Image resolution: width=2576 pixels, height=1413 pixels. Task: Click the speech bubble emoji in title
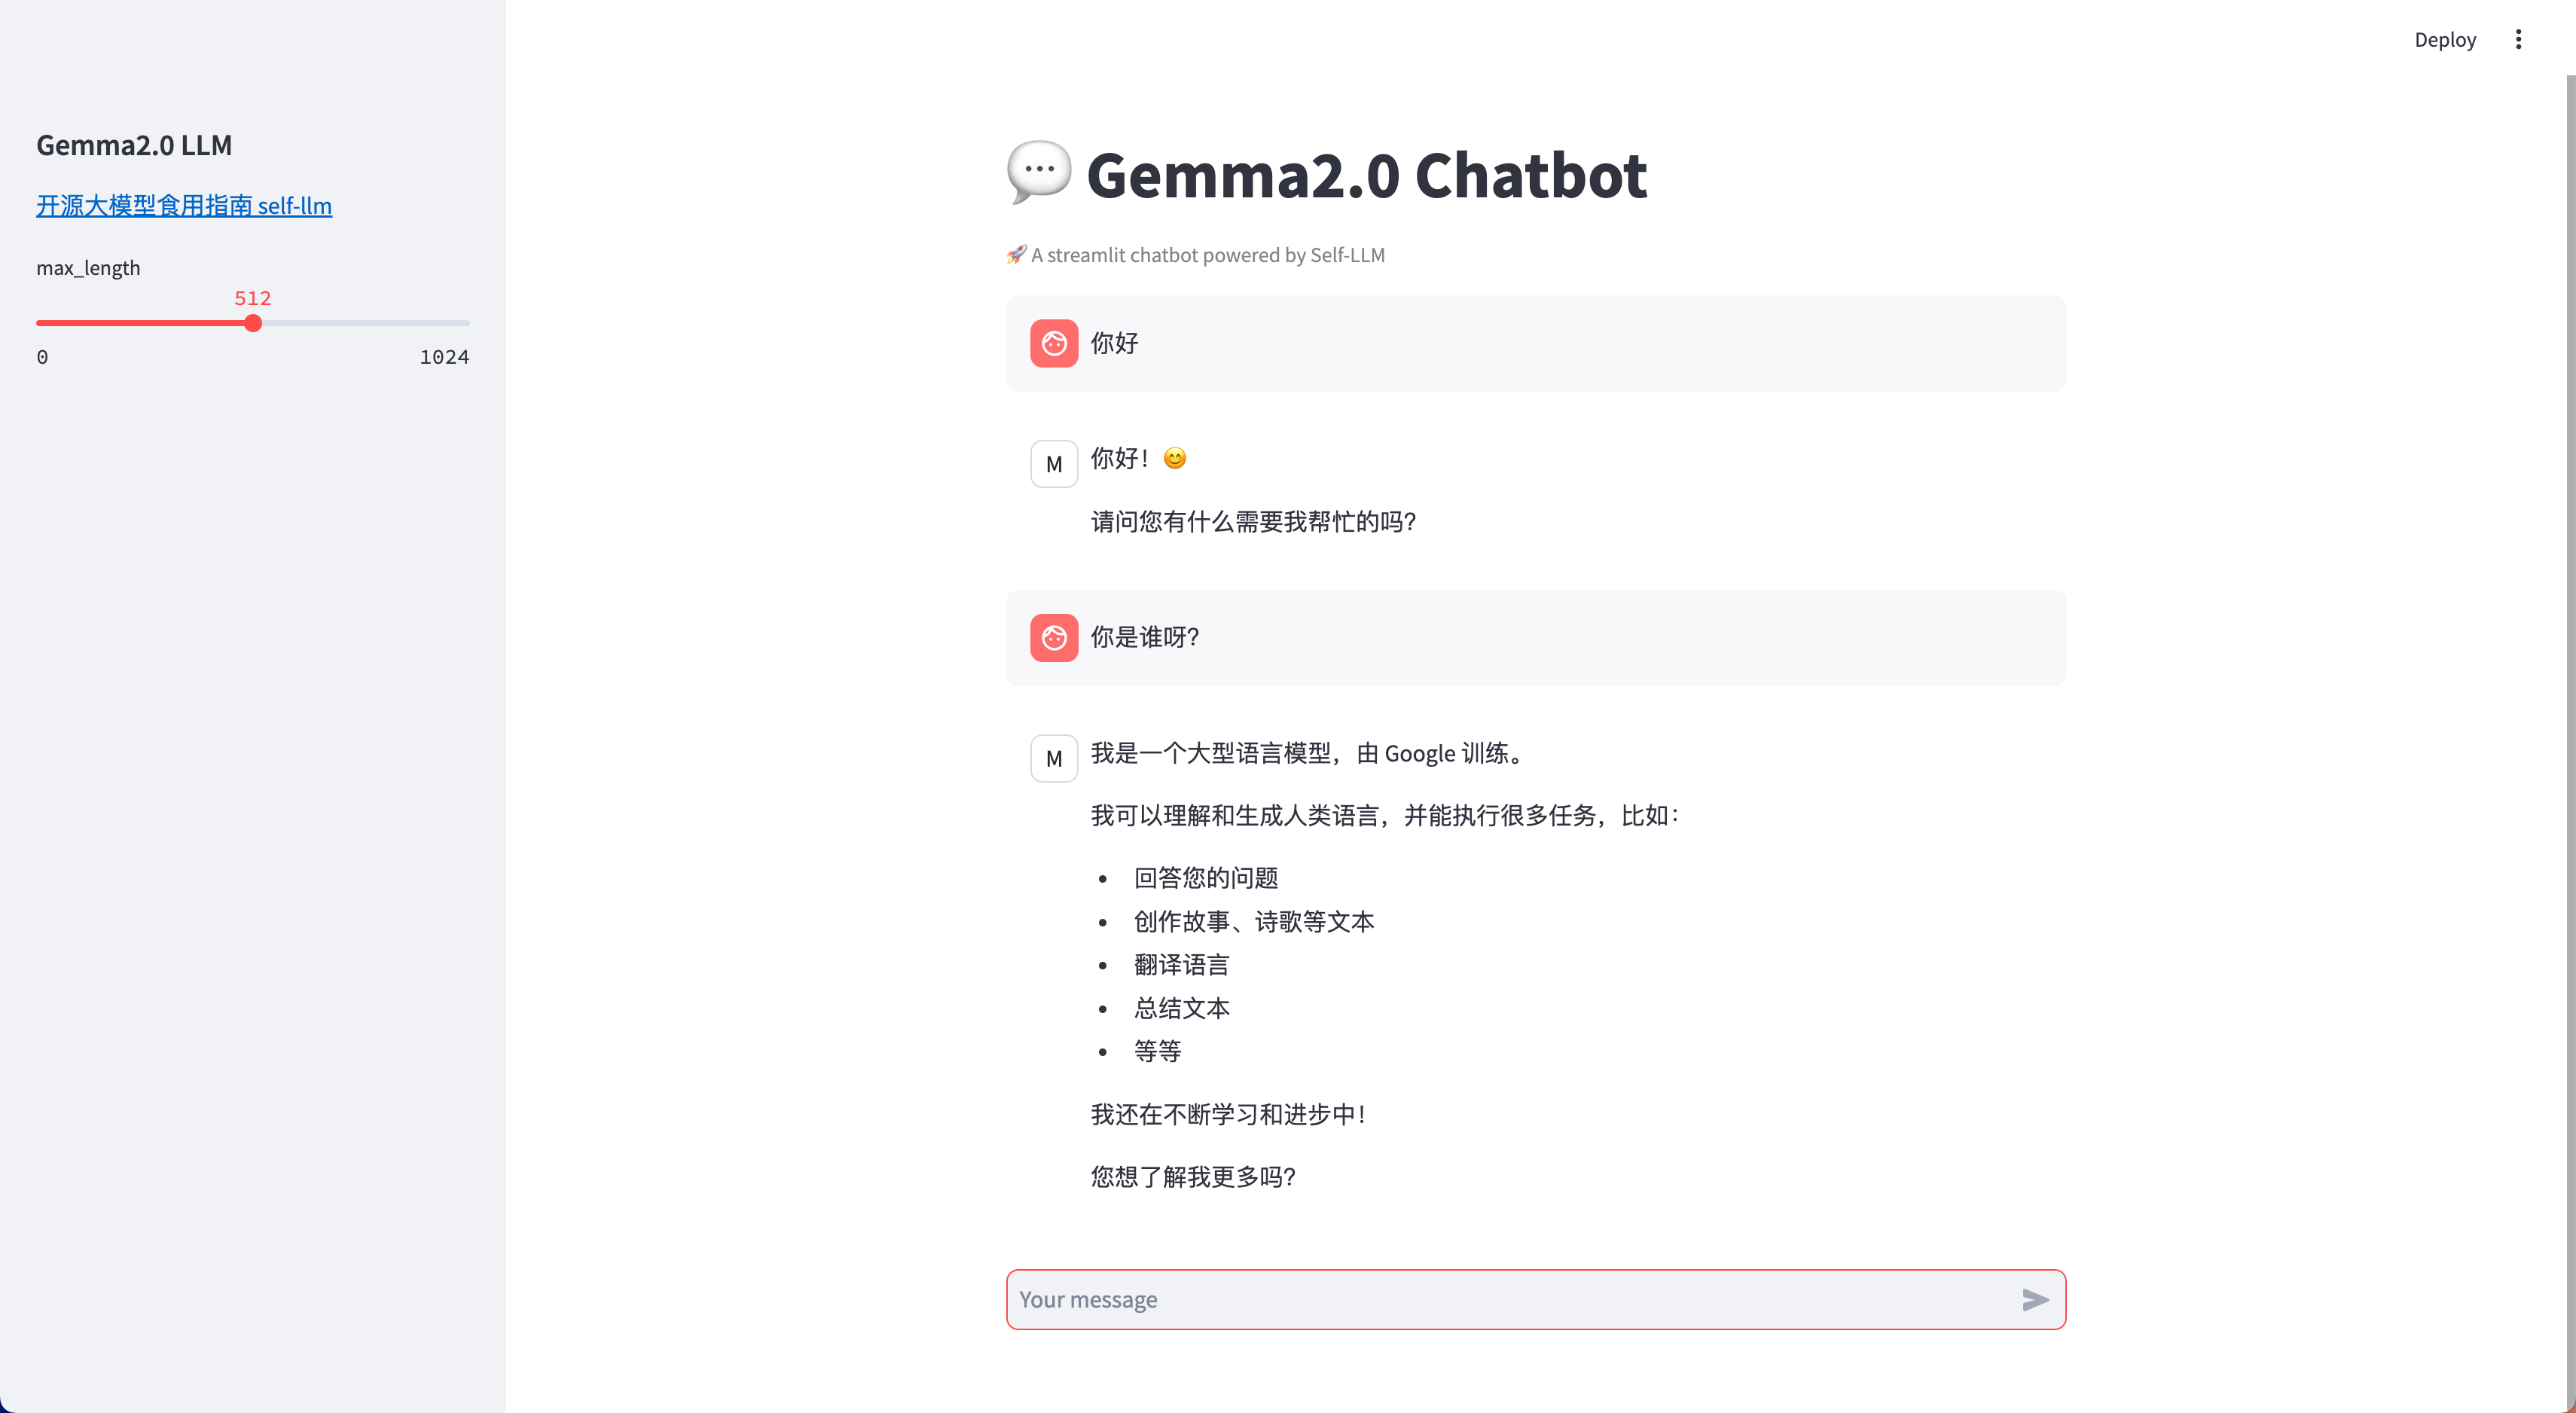click(1039, 172)
